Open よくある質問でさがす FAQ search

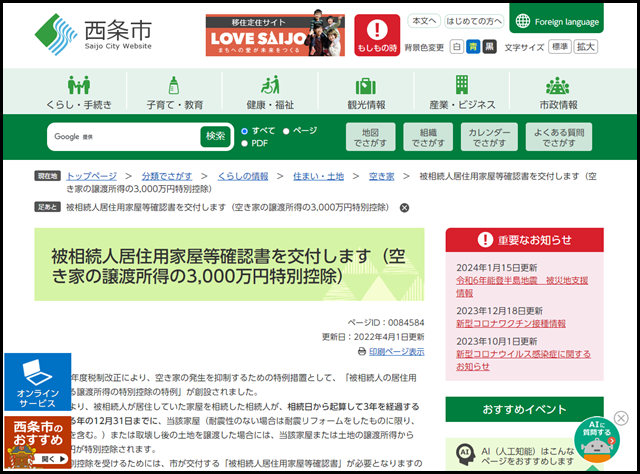click(559, 137)
